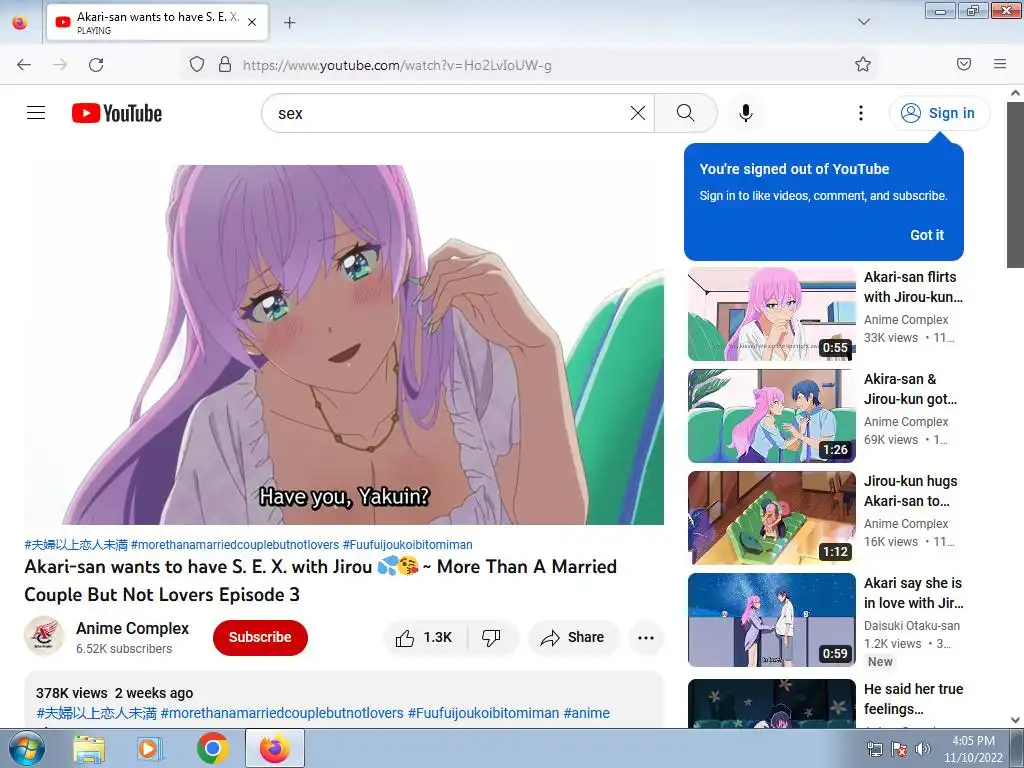Screen dimensions: 1024x768
Task: Save to Pocket icon in toolbar
Action: (x=964, y=64)
